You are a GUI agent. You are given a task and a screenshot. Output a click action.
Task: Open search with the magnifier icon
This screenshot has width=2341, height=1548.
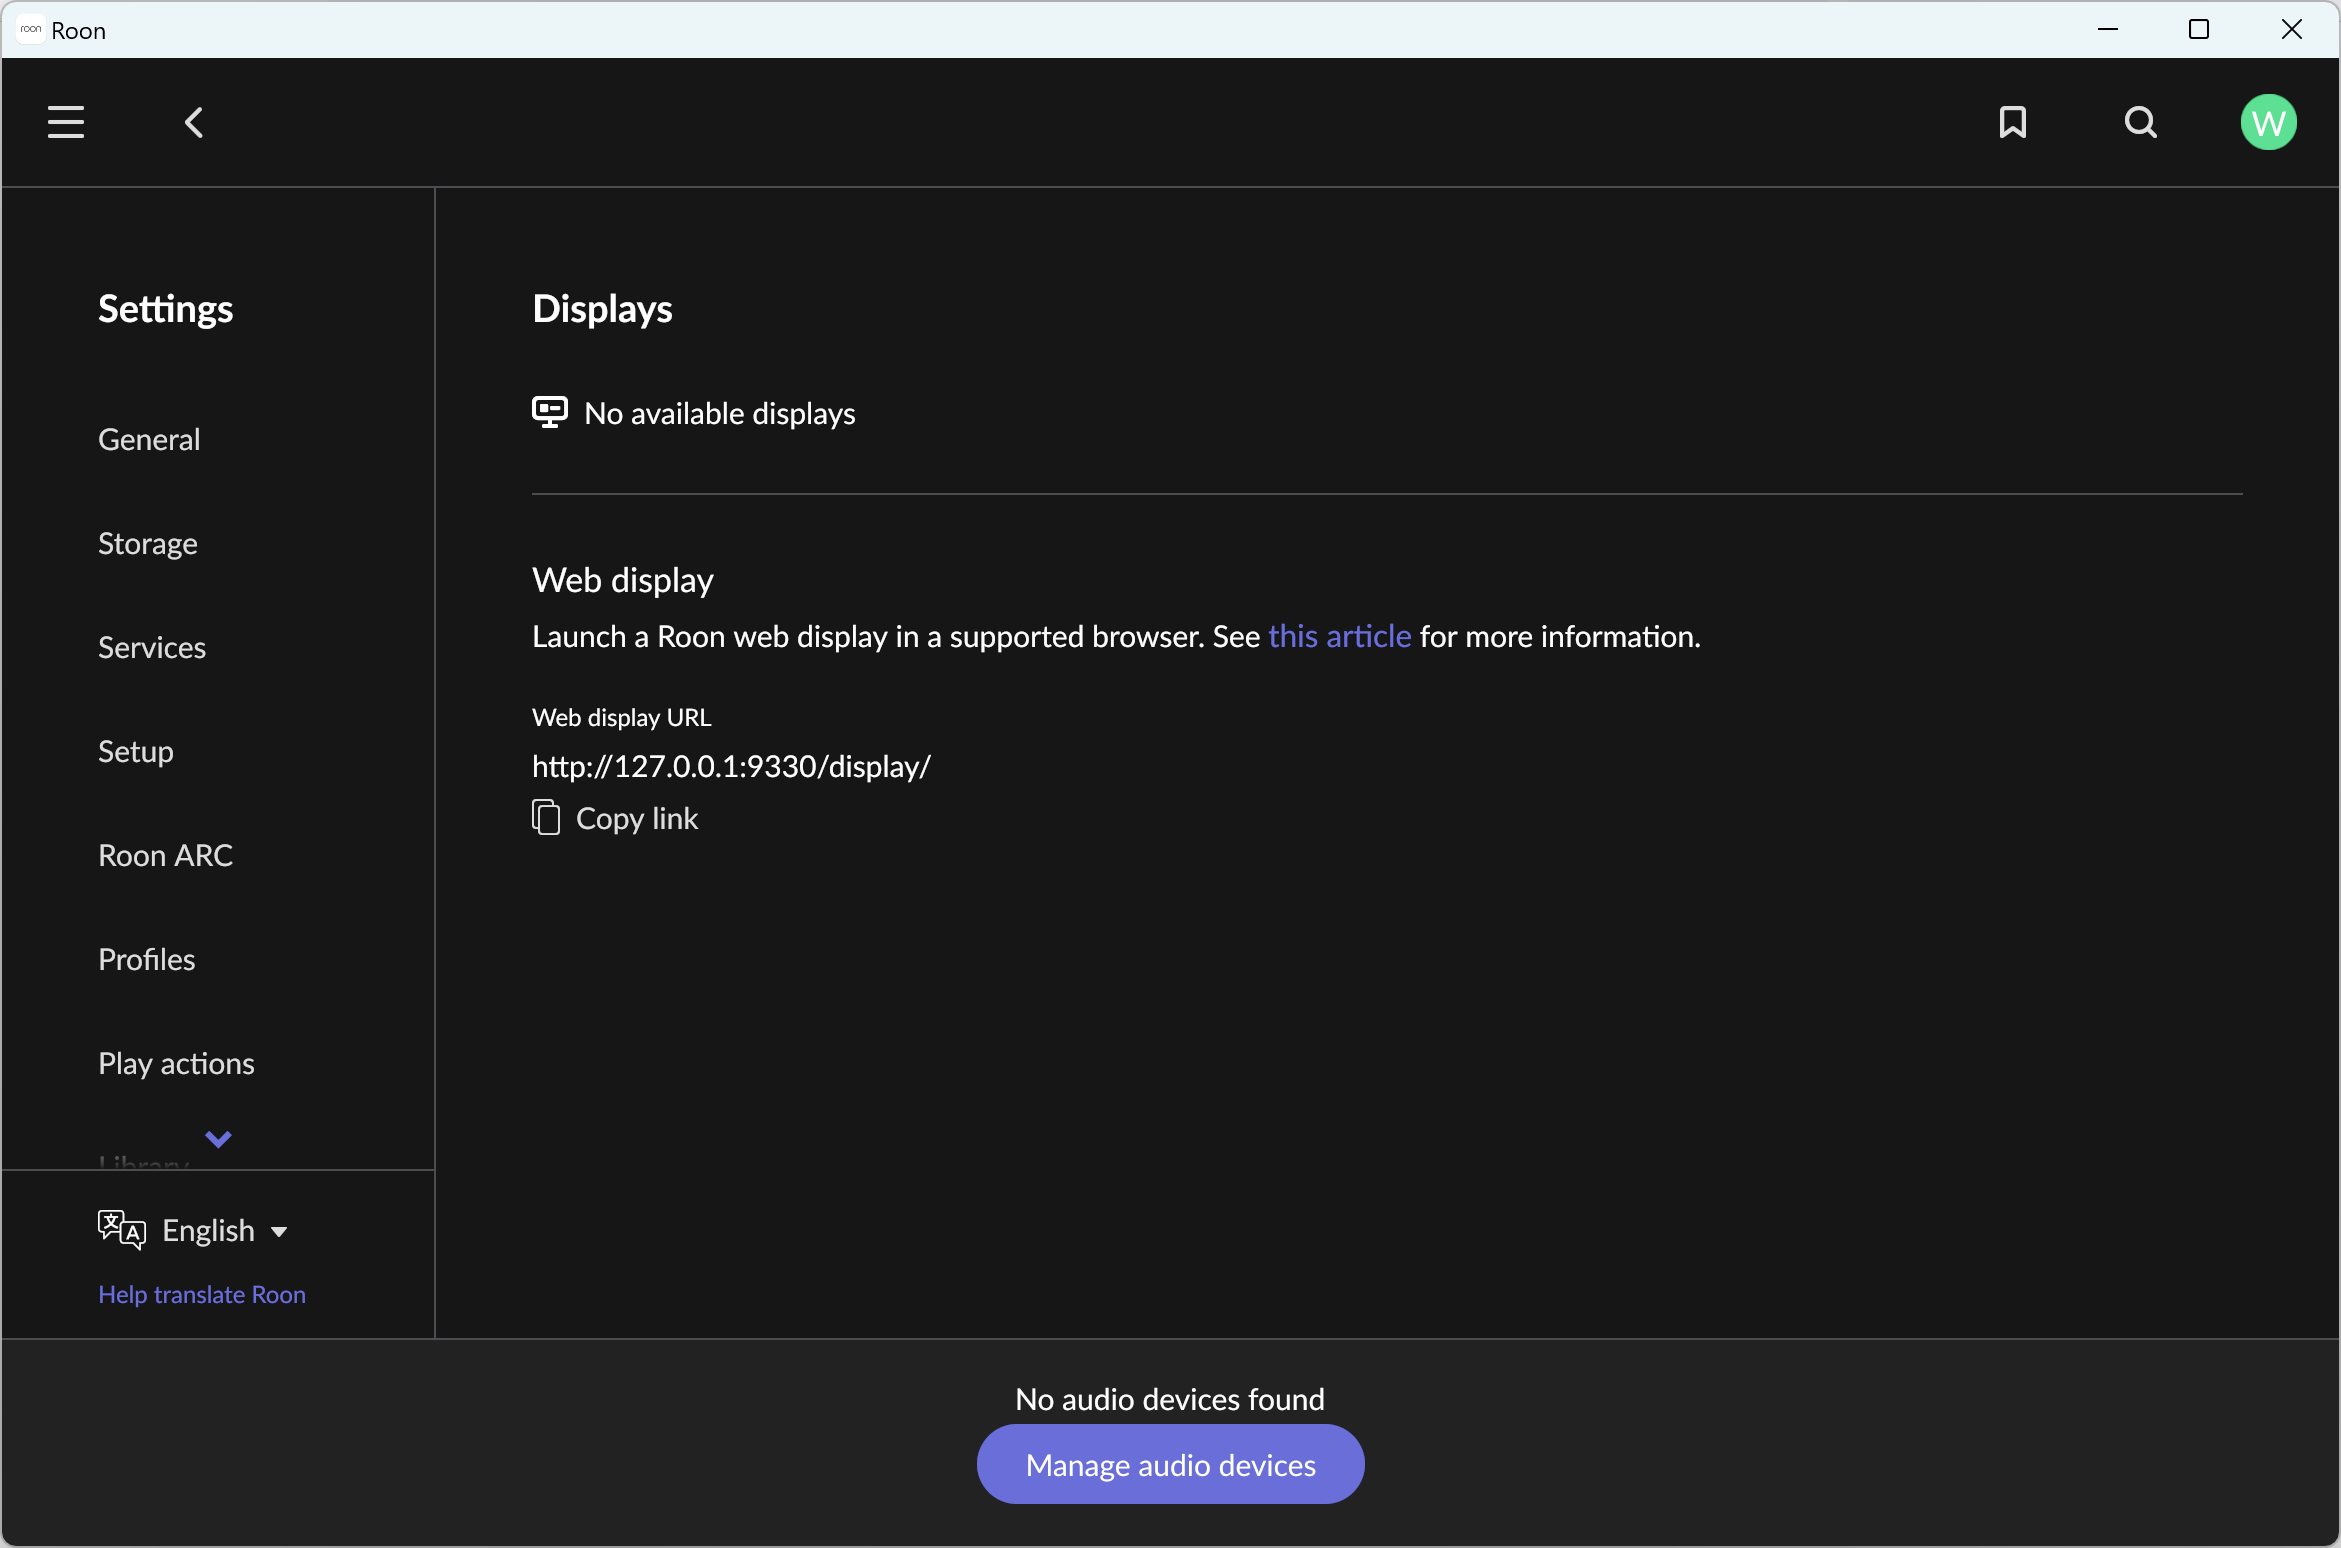pyautogui.click(x=2140, y=122)
